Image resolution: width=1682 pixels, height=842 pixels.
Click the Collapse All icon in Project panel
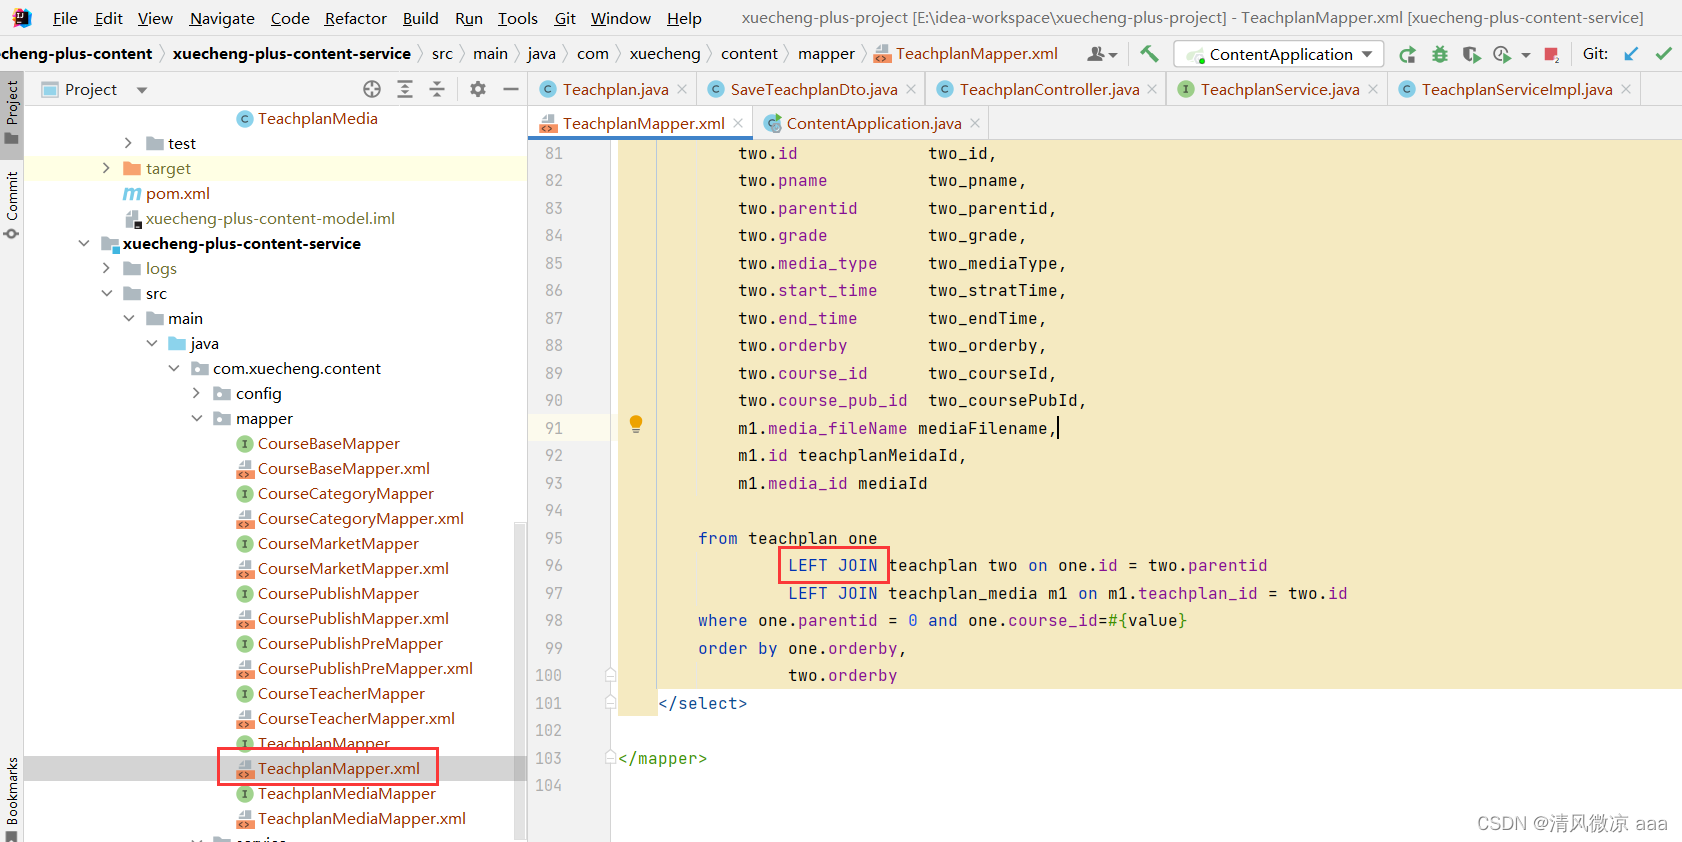(x=437, y=89)
